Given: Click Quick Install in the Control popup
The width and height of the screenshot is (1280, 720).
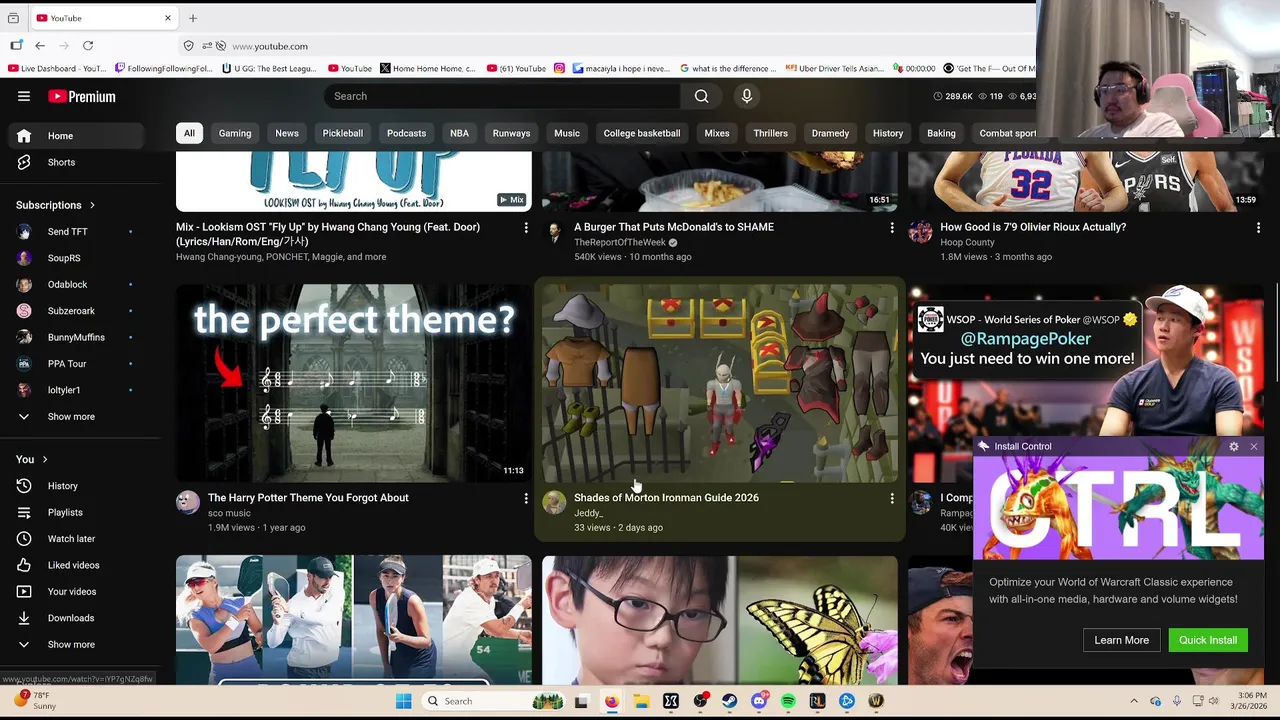Looking at the screenshot, I should [x=1208, y=640].
